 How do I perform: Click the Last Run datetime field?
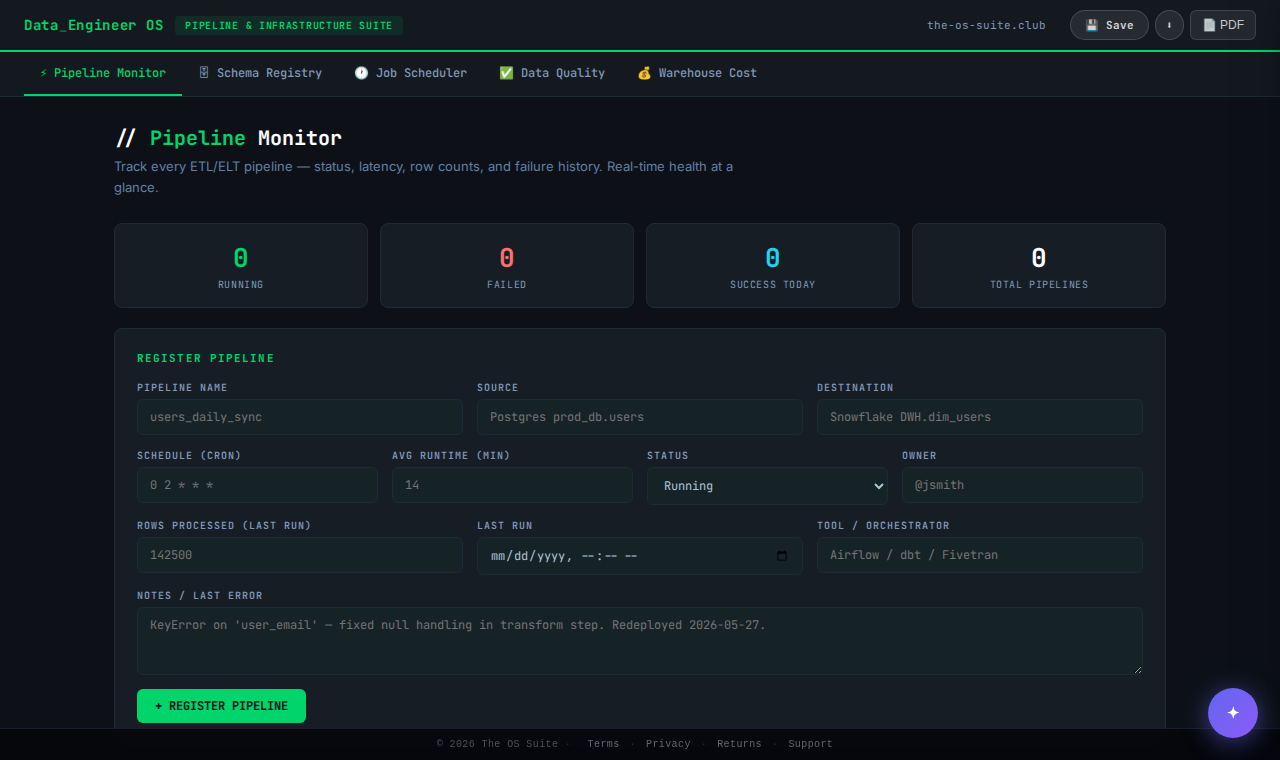pos(640,556)
